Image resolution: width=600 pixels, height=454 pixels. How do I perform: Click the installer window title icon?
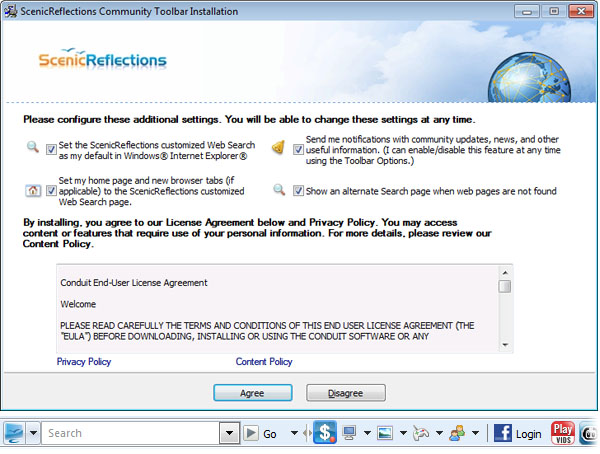click(10, 11)
